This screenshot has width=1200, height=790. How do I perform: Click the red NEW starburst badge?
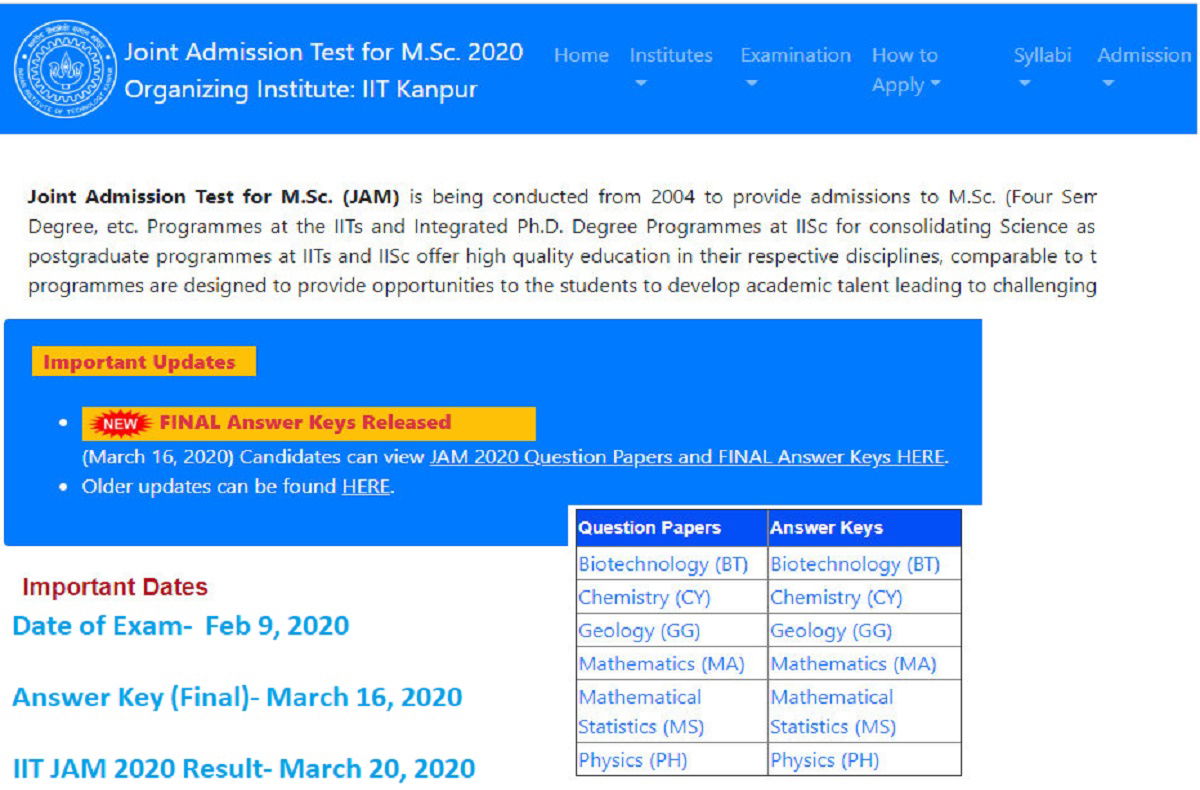(x=120, y=423)
